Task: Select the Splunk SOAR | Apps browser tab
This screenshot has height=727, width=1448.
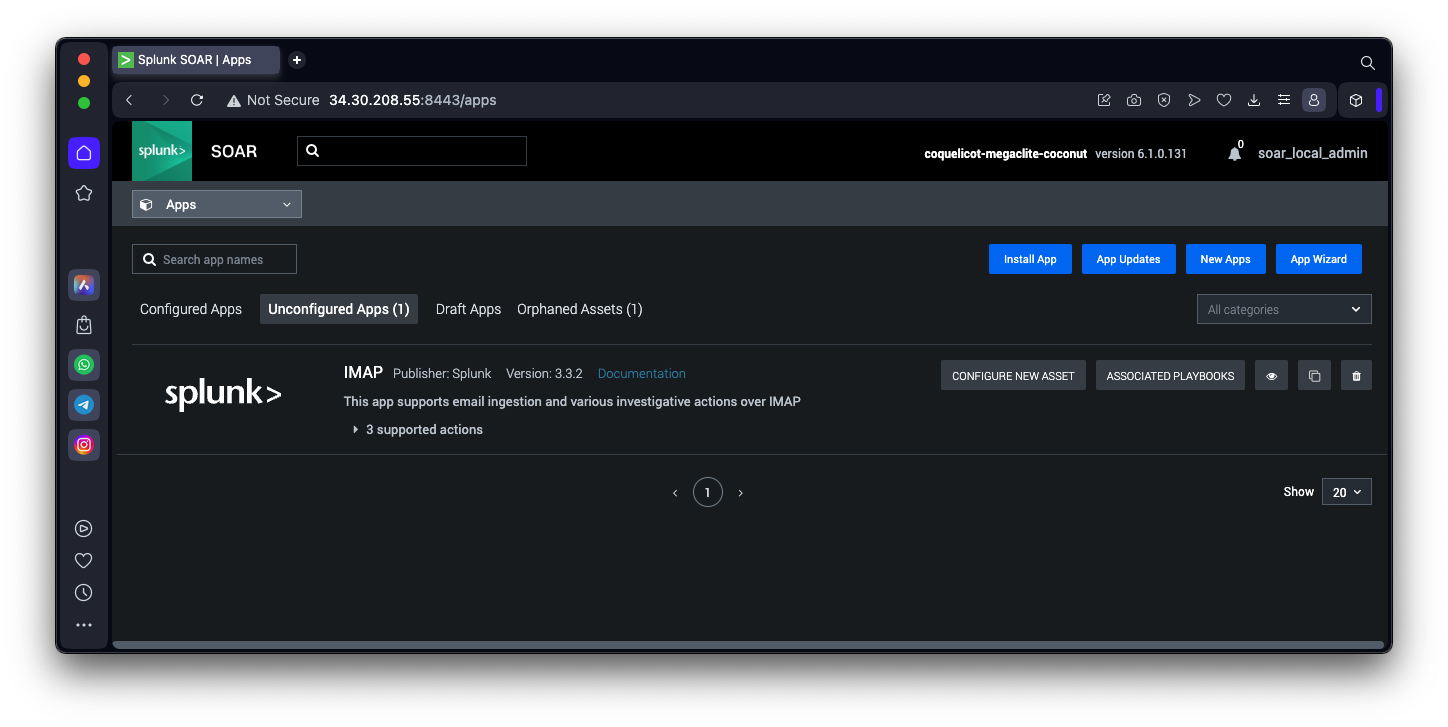Action: coord(196,60)
